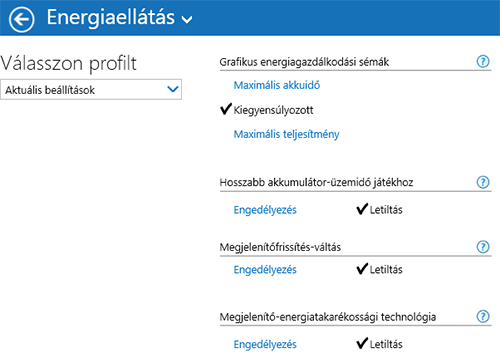Viewport: 500px width, 363px height.
Task: Click the Energiaellátás page title
Action: [x=111, y=17]
